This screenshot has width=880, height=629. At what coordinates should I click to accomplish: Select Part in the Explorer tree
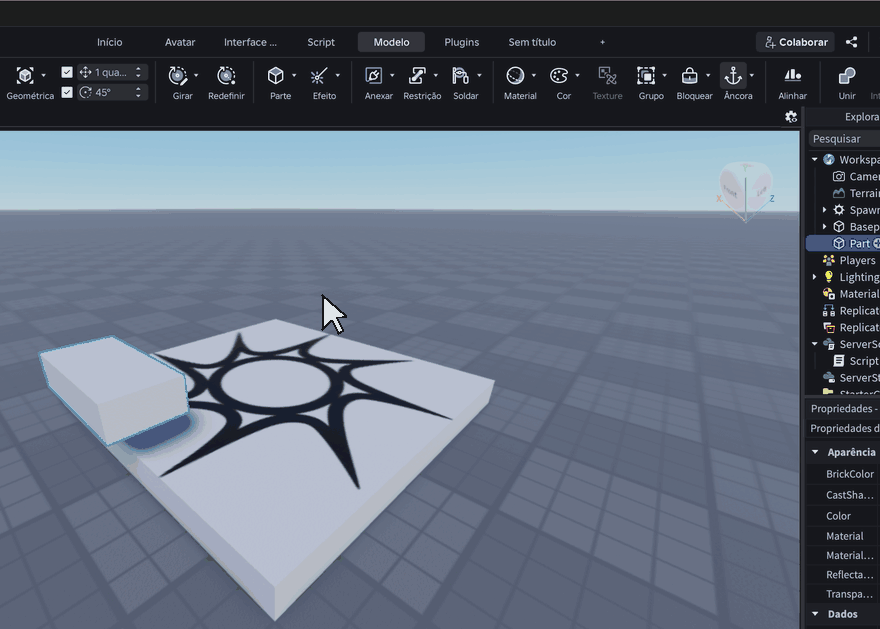(843, 243)
